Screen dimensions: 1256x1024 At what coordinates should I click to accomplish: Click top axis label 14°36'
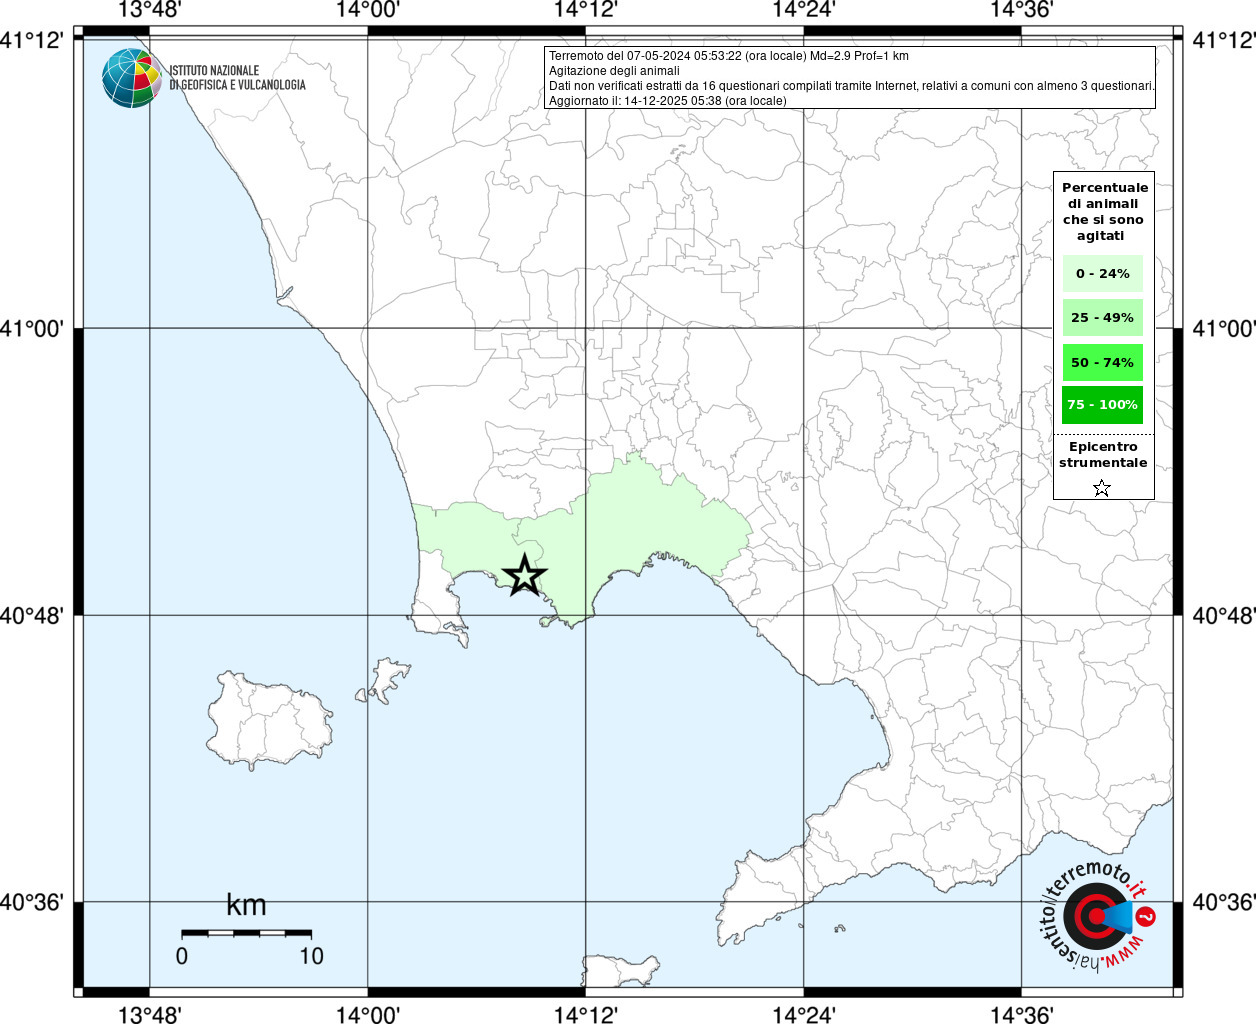point(1022,11)
